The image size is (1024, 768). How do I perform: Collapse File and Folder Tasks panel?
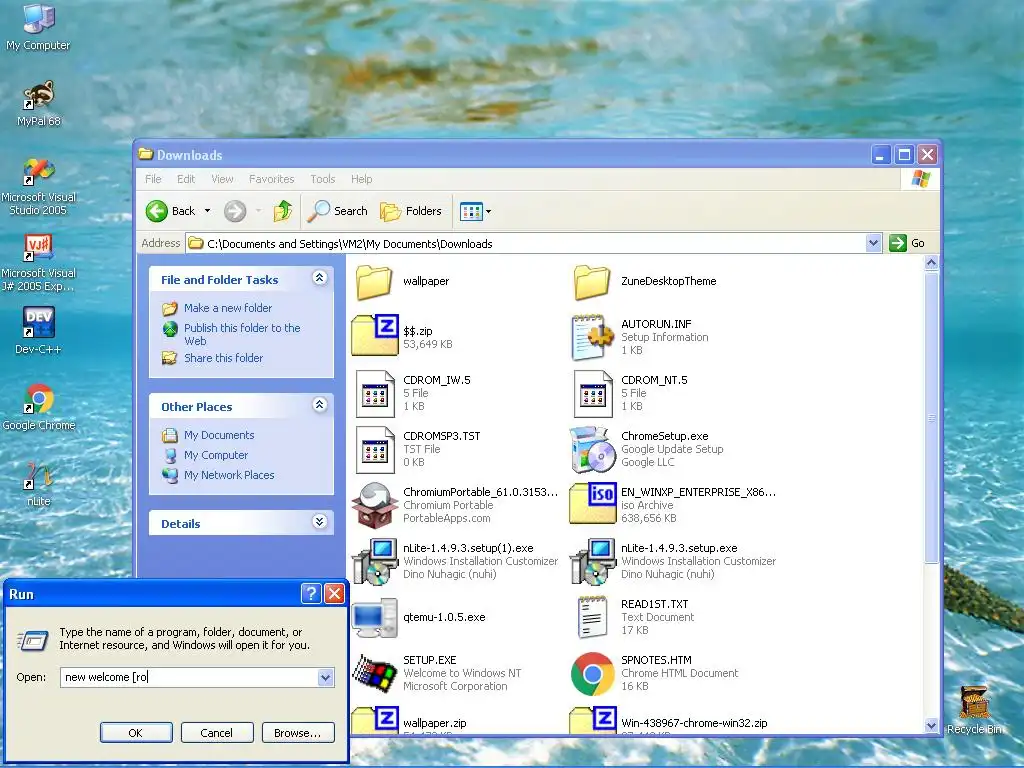pyautogui.click(x=319, y=278)
